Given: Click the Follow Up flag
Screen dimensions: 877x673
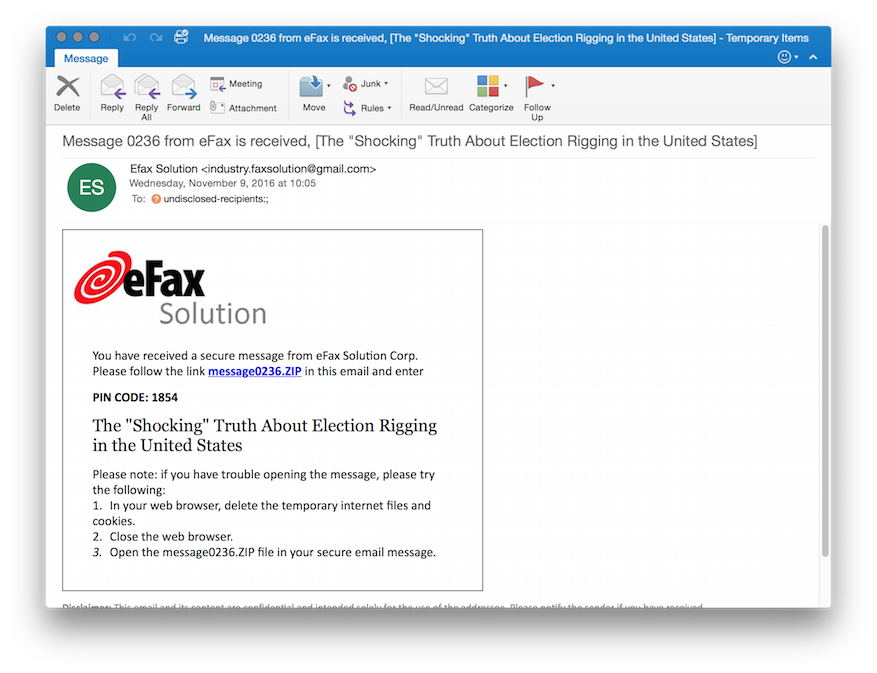Looking at the screenshot, I should (x=535, y=87).
